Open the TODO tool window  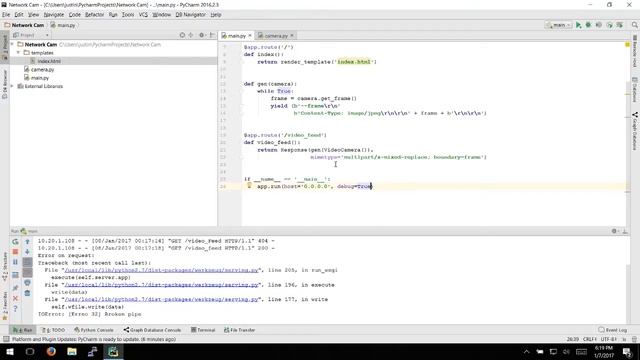click(53, 330)
